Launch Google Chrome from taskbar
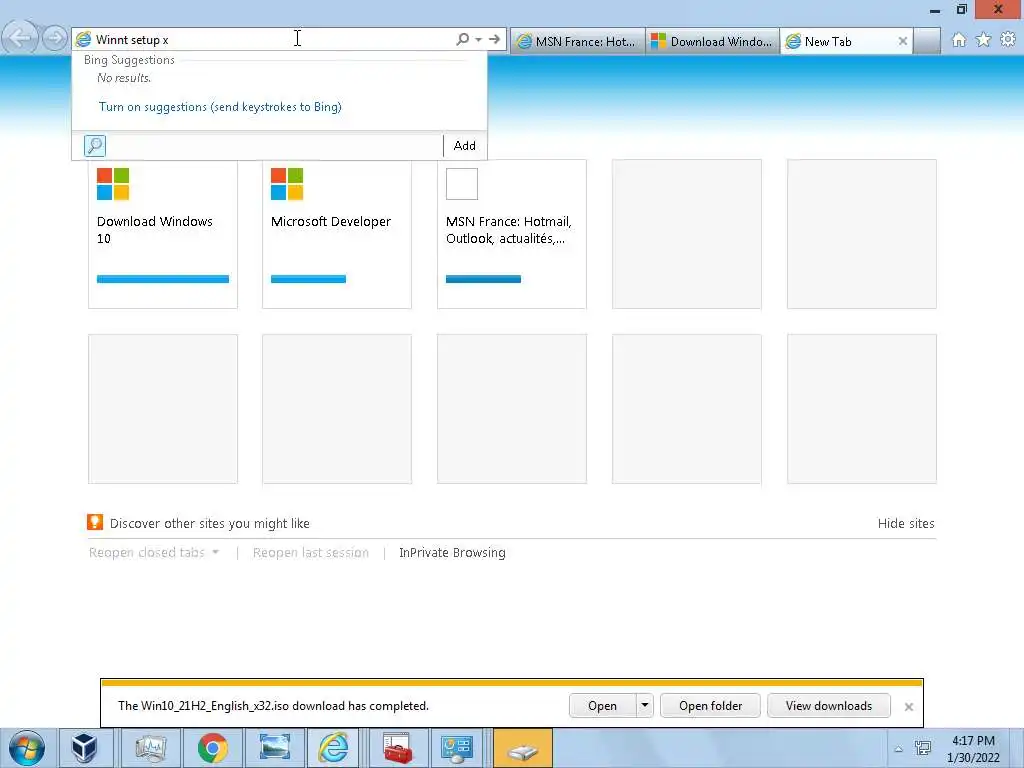The height and width of the screenshot is (768, 1024). [x=212, y=748]
